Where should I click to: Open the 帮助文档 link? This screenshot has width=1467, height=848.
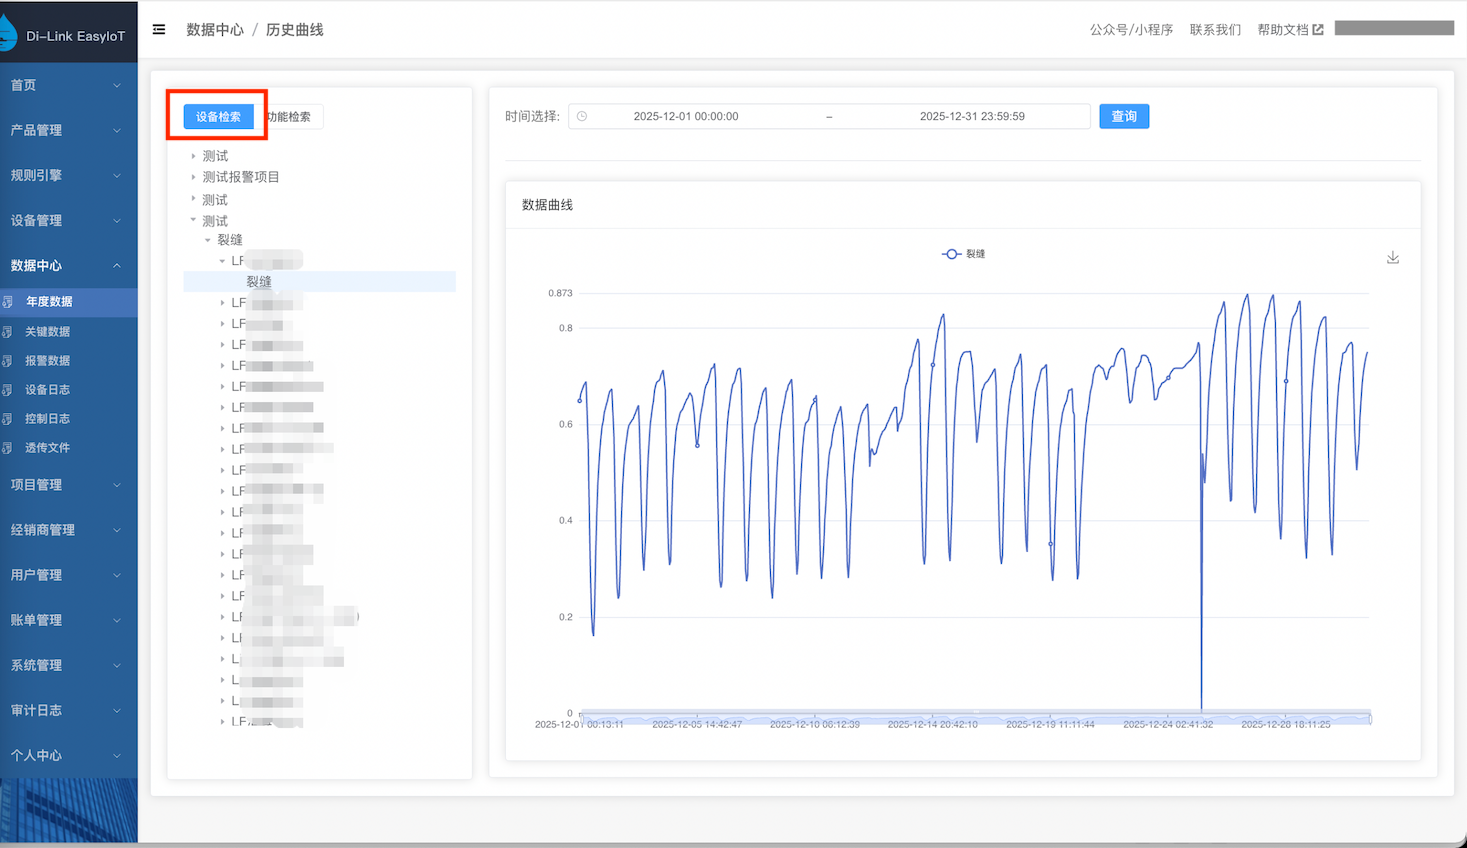[1289, 30]
